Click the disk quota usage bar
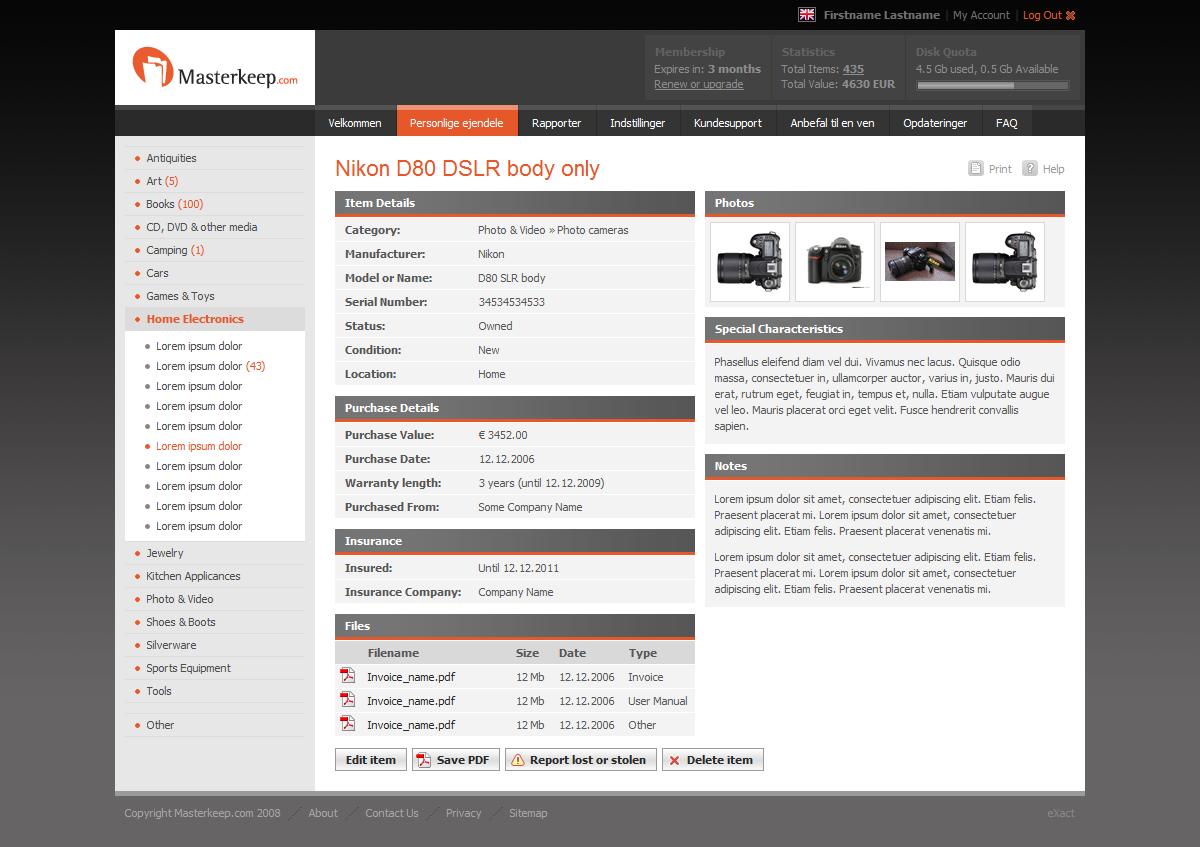1200x847 pixels. pos(992,86)
